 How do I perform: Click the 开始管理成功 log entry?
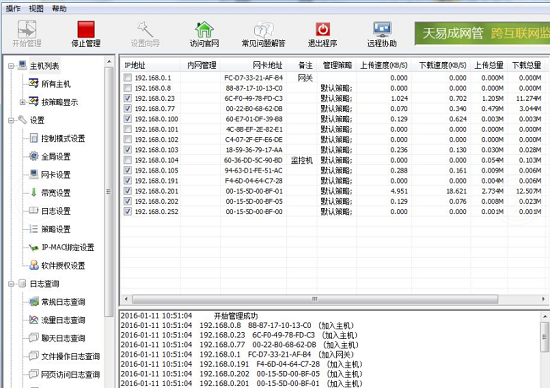(x=236, y=316)
